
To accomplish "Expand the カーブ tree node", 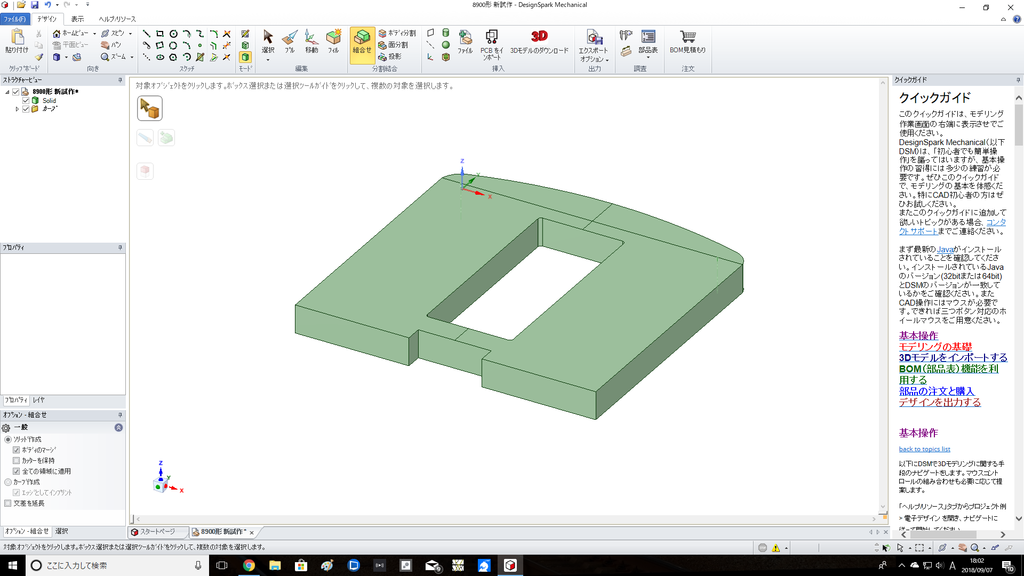I will [18, 109].
